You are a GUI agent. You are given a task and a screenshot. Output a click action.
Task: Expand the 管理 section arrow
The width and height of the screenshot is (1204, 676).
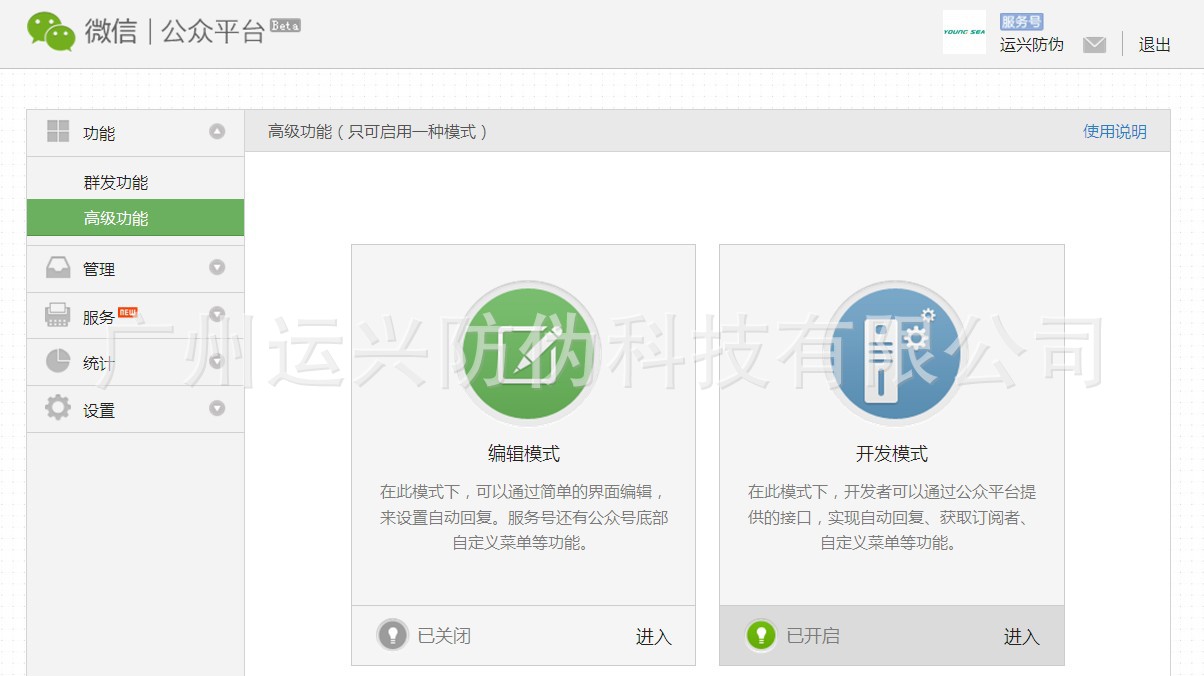point(217,268)
